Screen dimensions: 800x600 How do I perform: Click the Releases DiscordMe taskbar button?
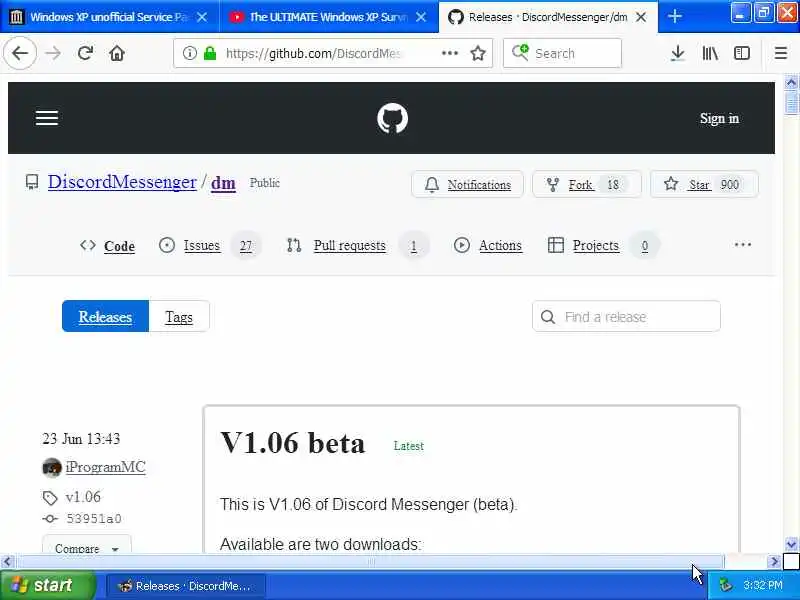186,586
